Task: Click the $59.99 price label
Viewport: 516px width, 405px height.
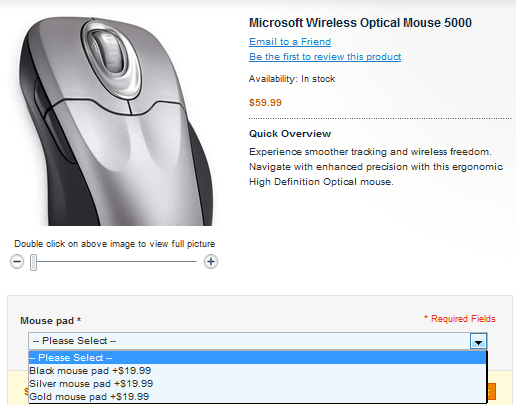Action: (x=265, y=102)
